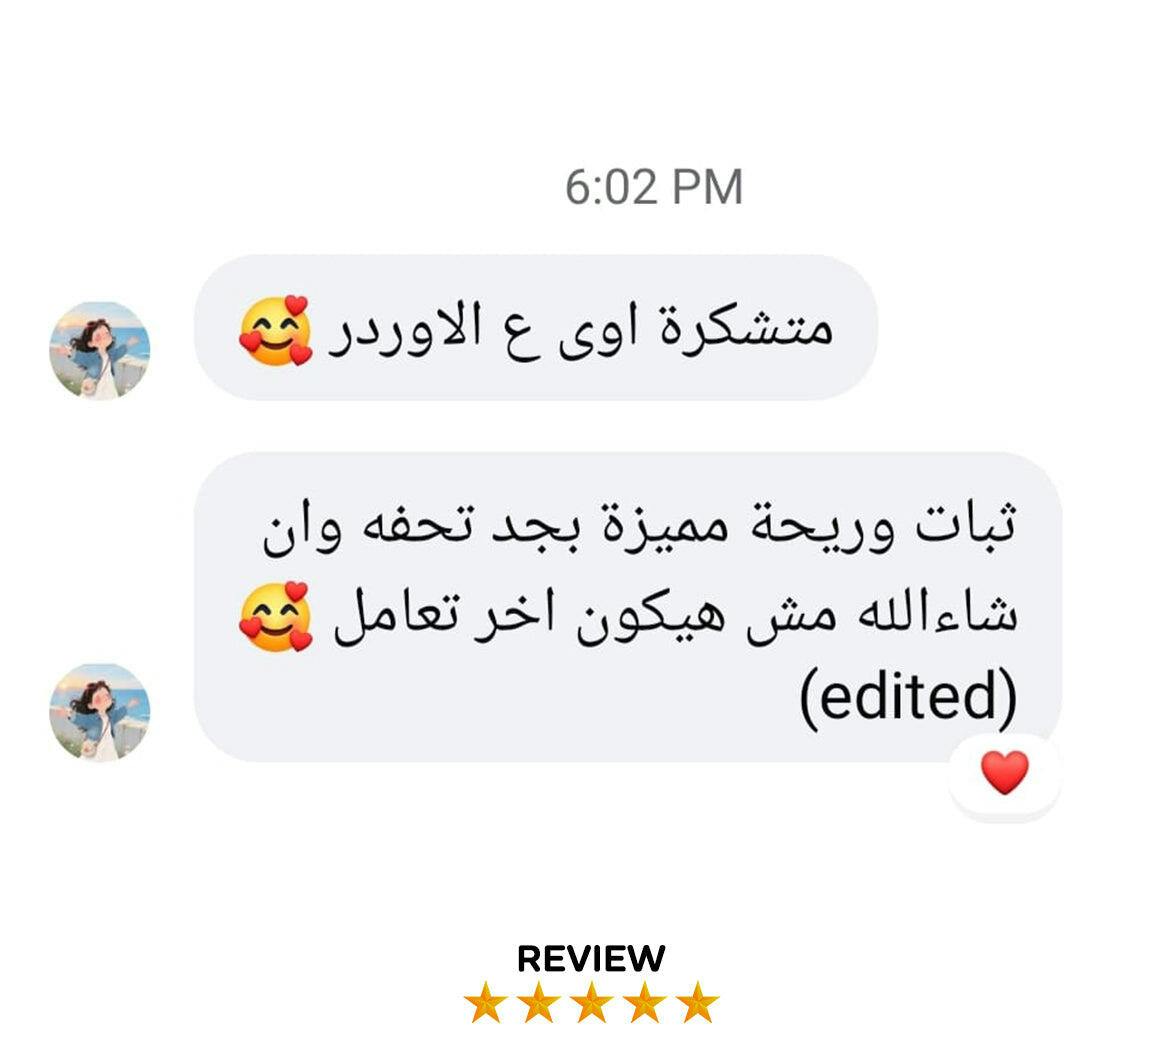Image resolution: width=1160 pixels, height=1052 pixels.
Task: Open sender avatar beside the second message
Action: (100, 712)
